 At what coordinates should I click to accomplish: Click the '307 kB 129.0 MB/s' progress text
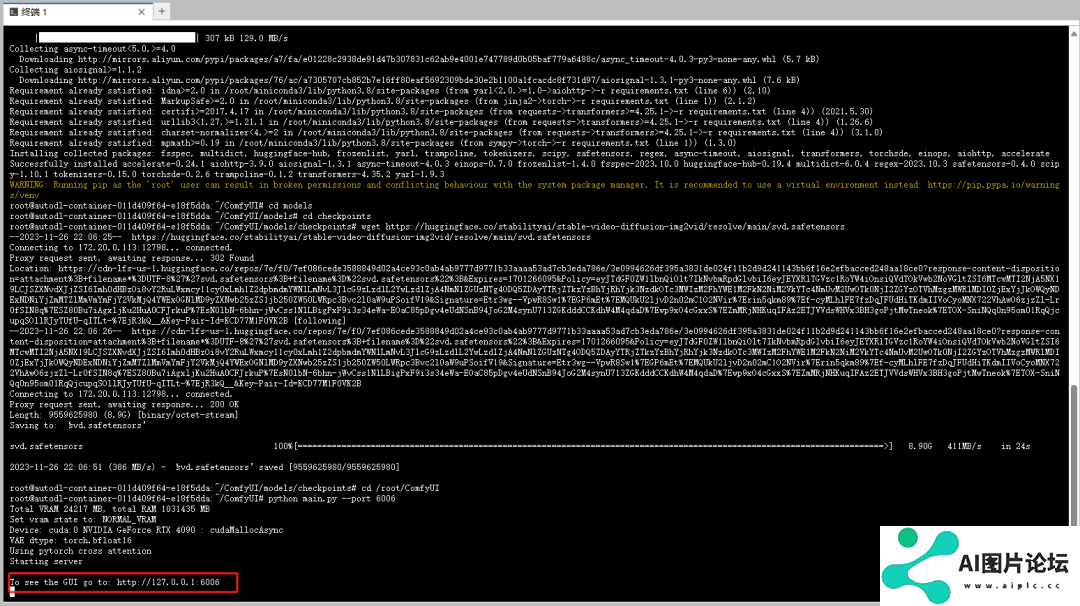pyautogui.click(x=247, y=38)
